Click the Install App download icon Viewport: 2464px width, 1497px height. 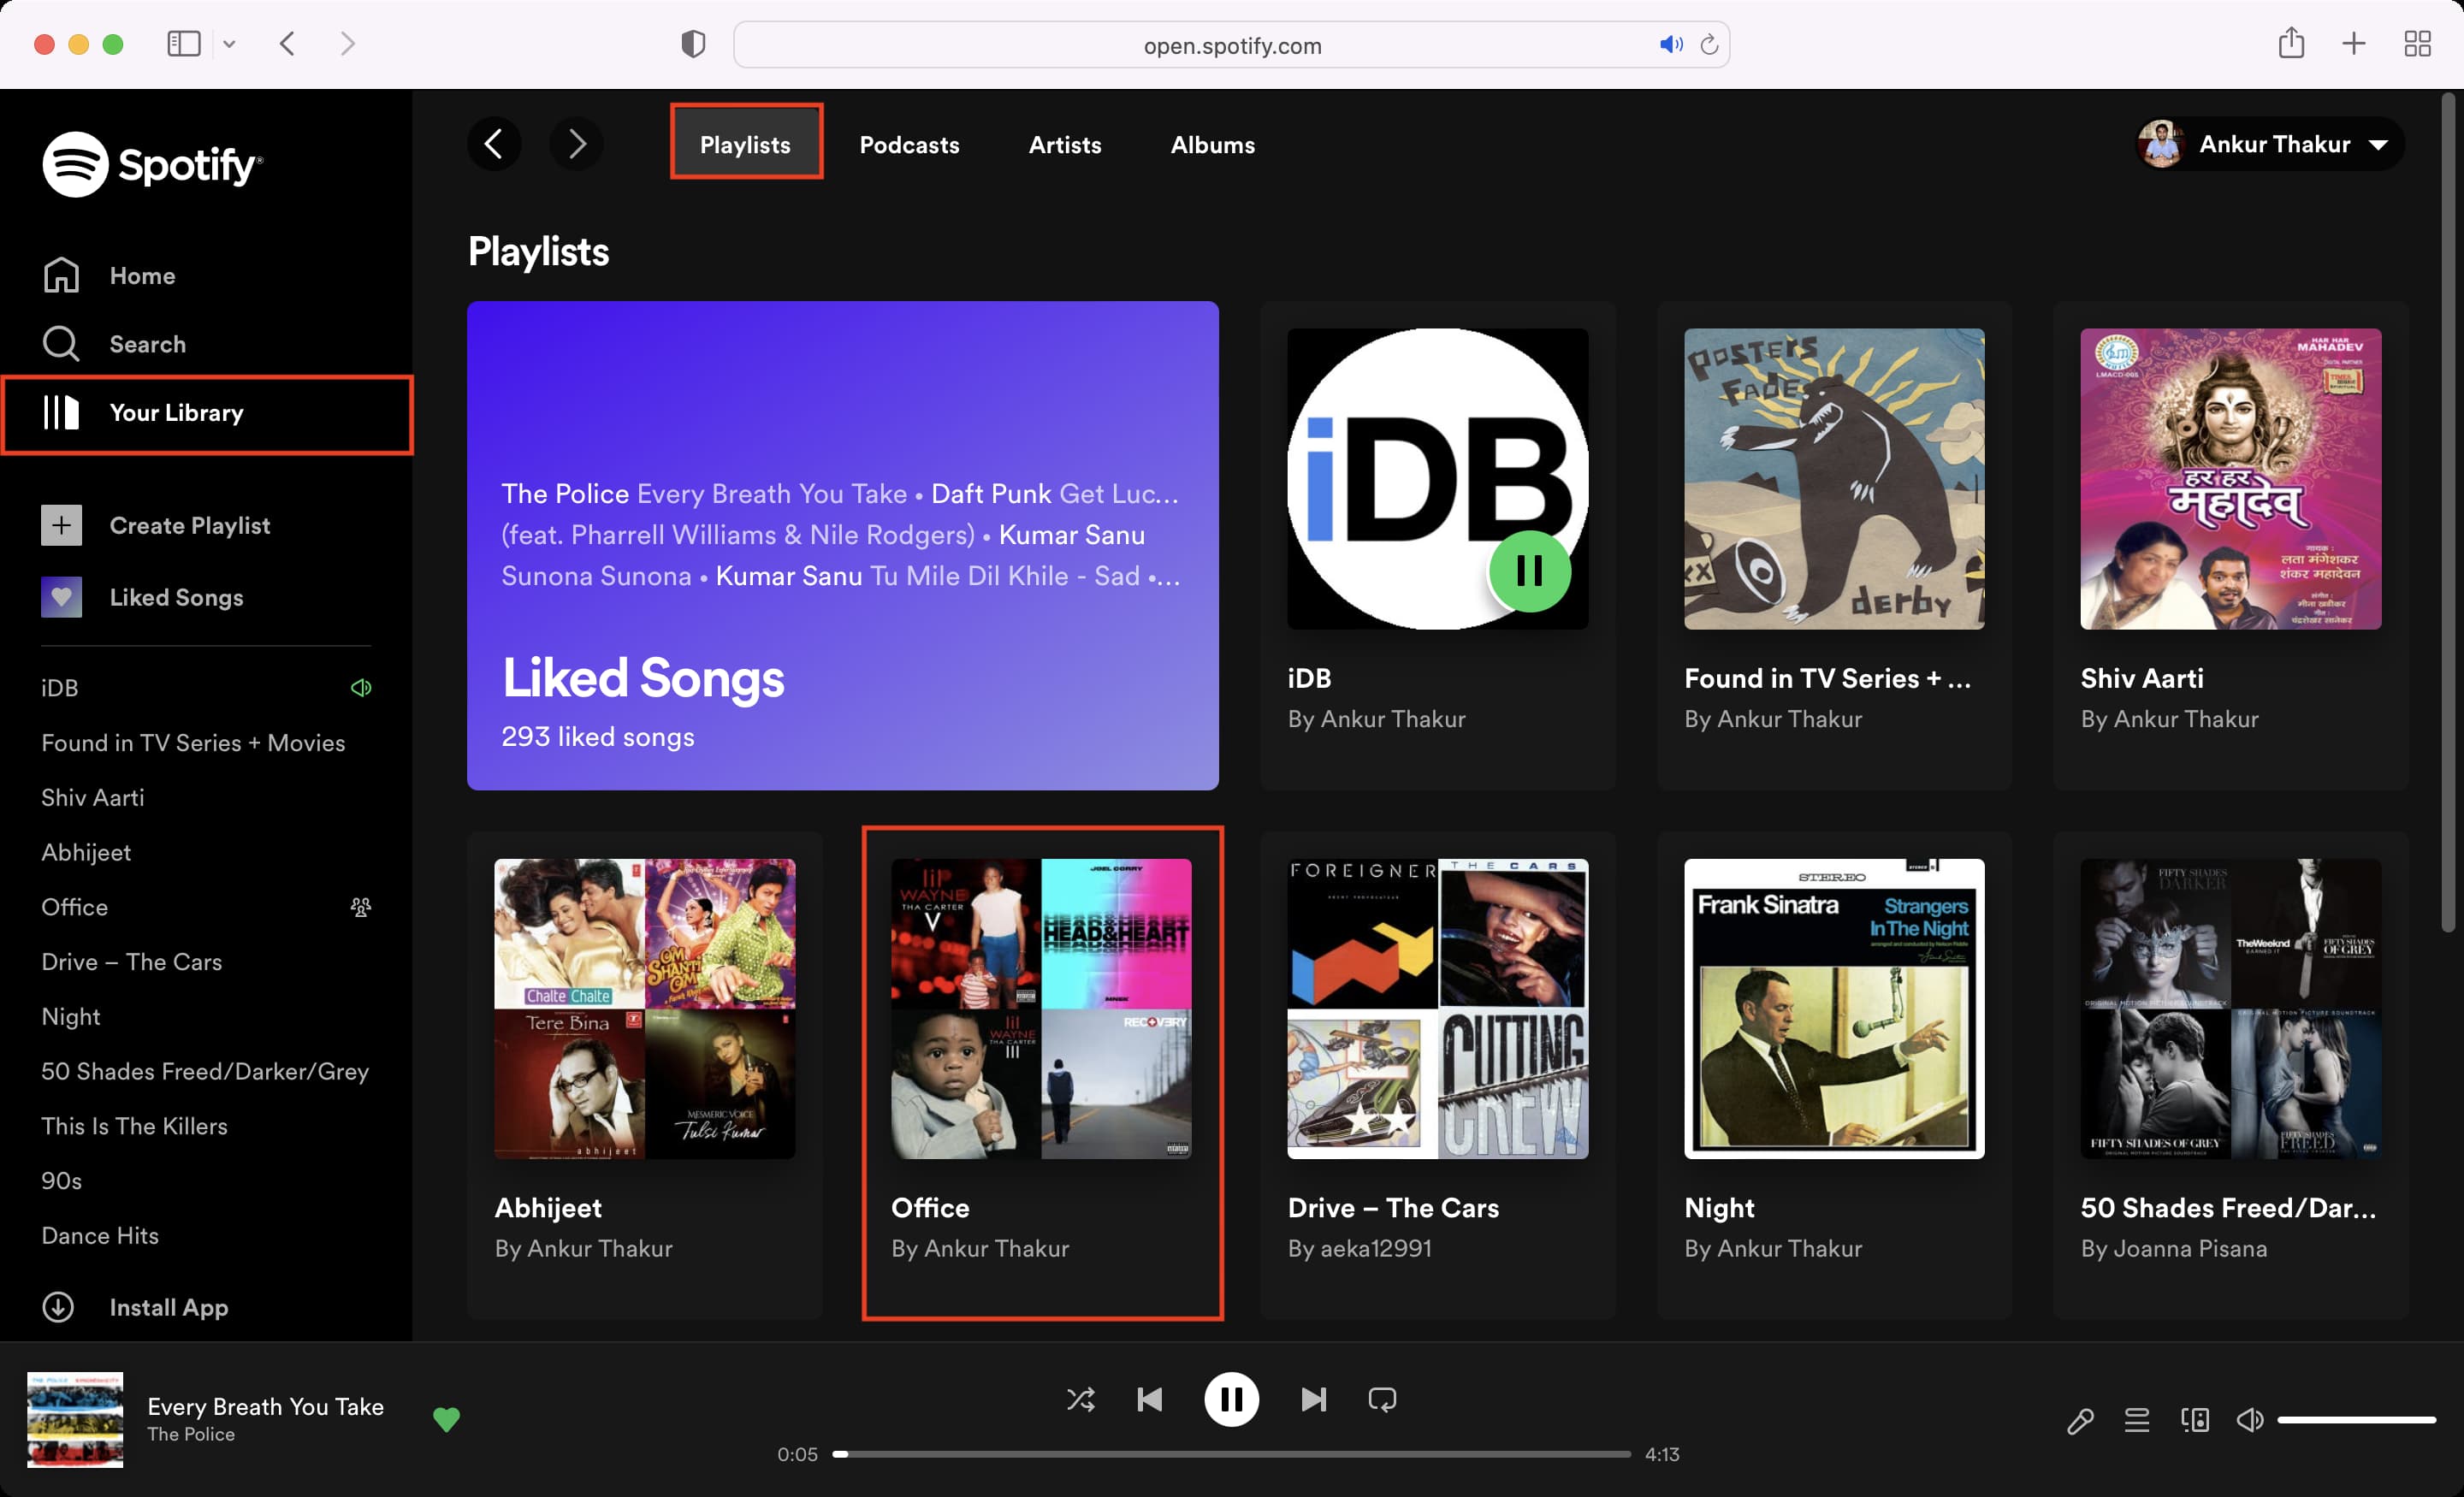[58, 1307]
